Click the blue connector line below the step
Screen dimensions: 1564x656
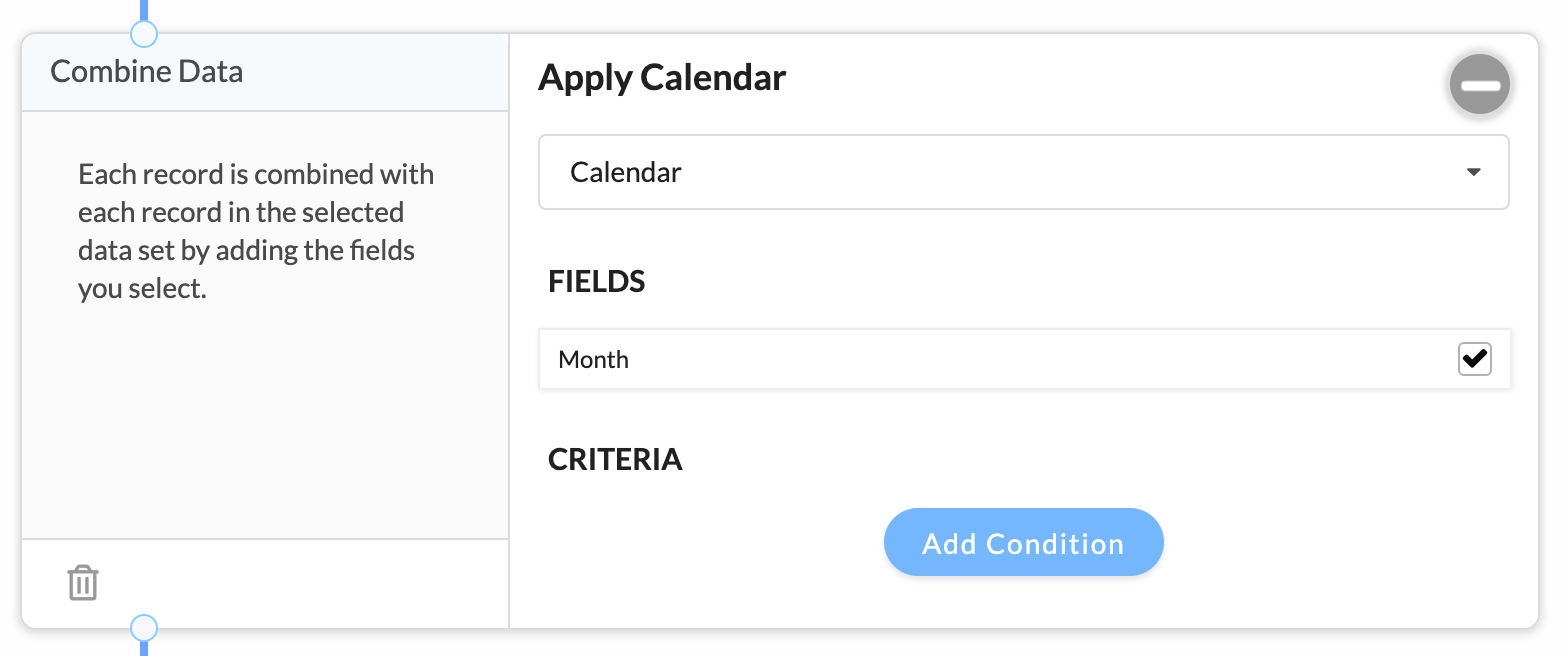(144, 648)
